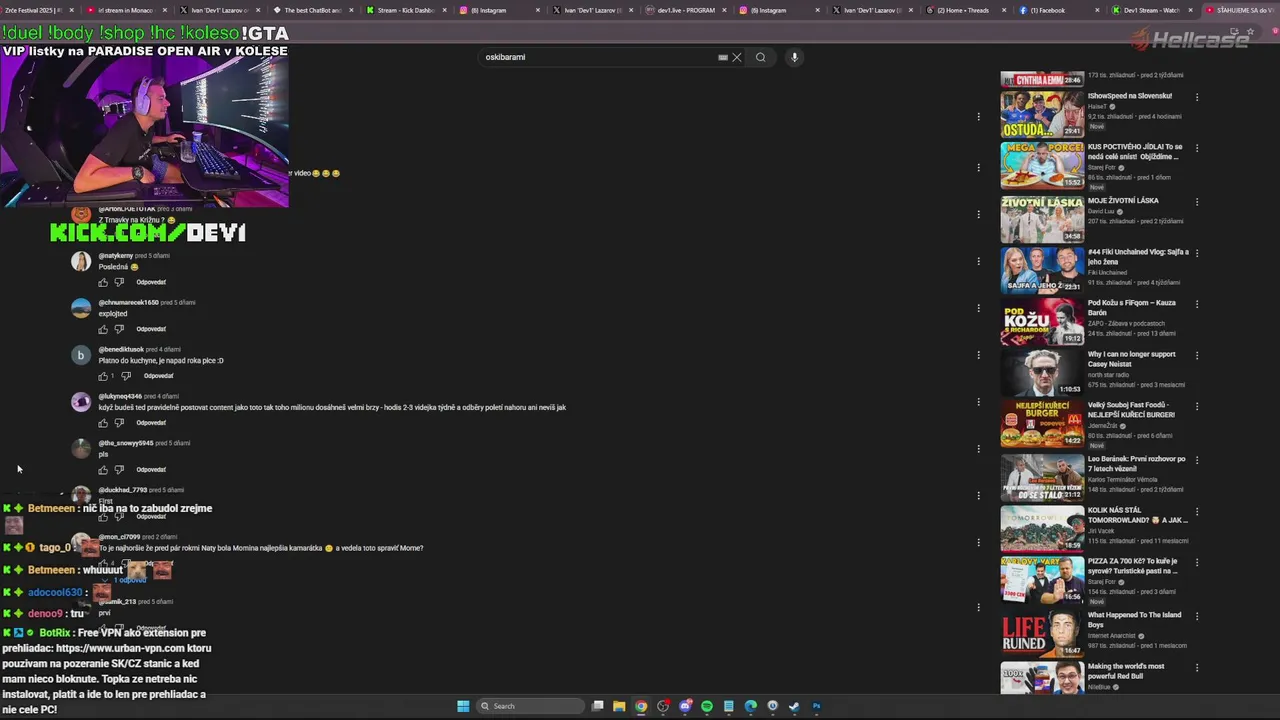Open options menu for Fiki Unchained Vlog video
The height and width of the screenshot is (720, 1280).
pyautogui.click(x=1197, y=253)
